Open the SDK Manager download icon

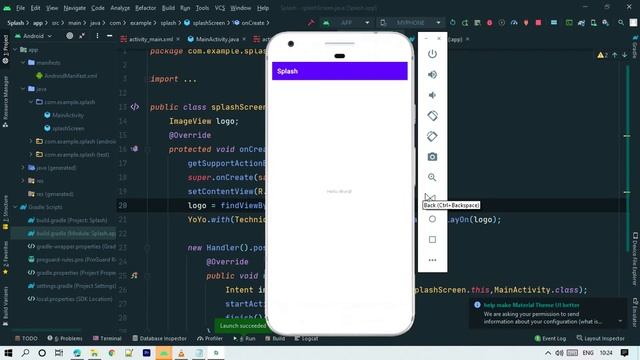coord(606,23)
